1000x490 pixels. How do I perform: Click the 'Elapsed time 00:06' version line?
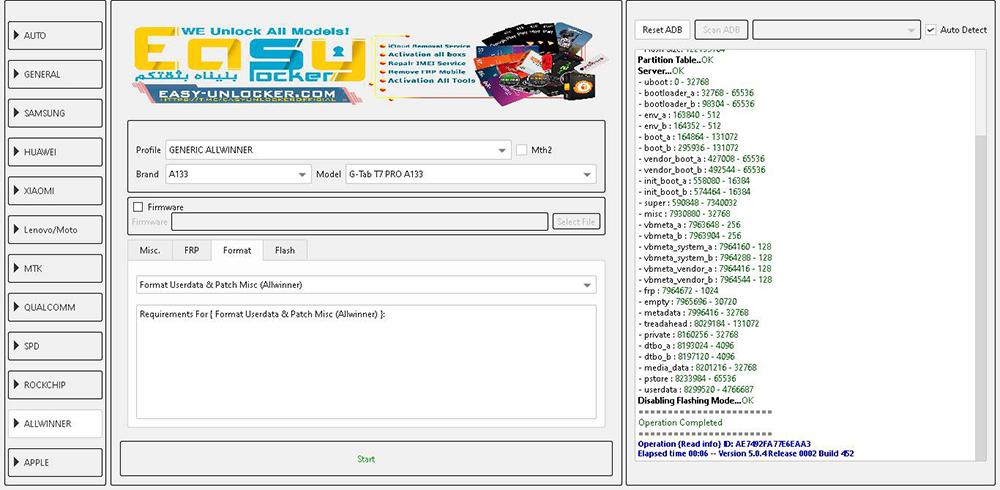pyautogui.click(x=746, y=454)
